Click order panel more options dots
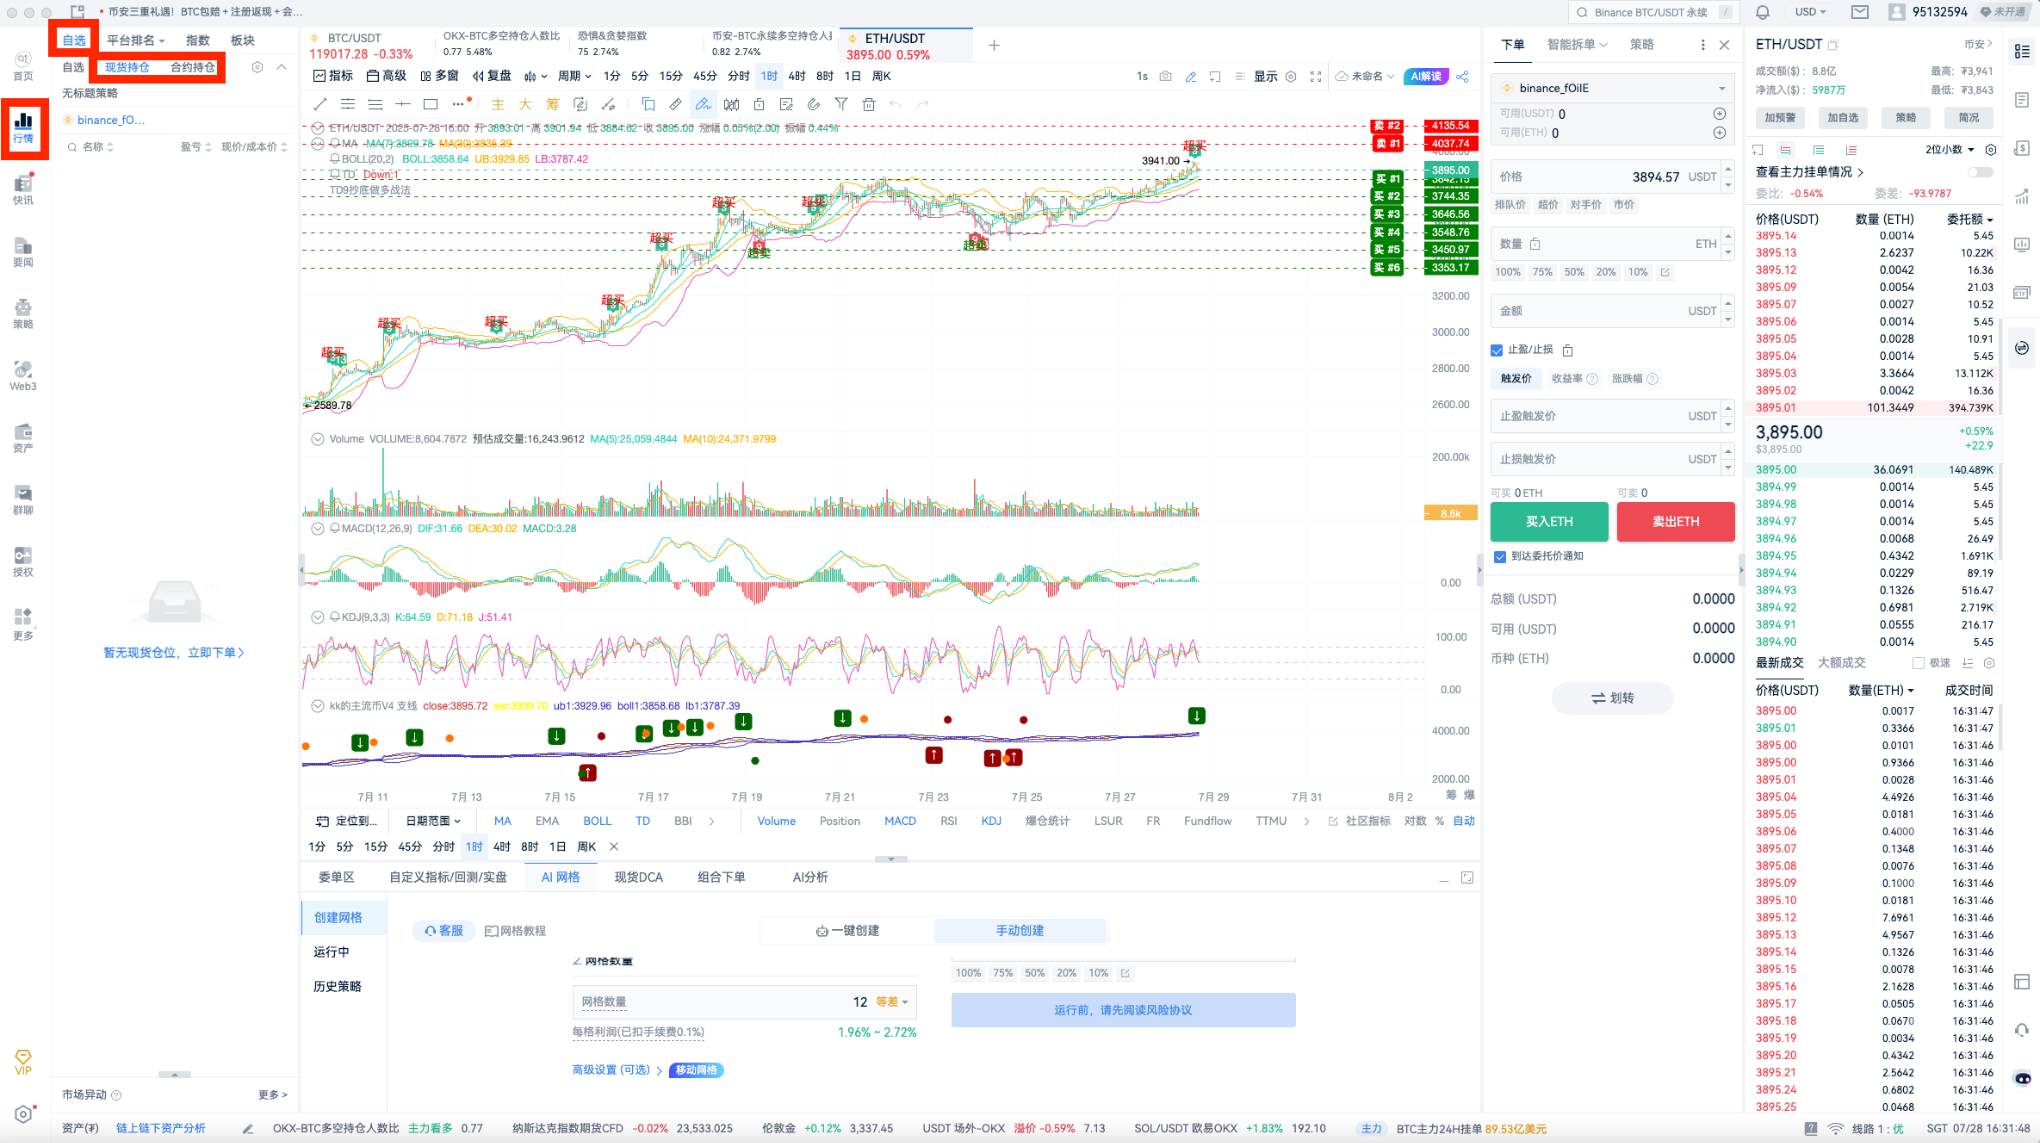Image resolution: width=2040 pixels, height=1143 pixels. [1703, 45]
